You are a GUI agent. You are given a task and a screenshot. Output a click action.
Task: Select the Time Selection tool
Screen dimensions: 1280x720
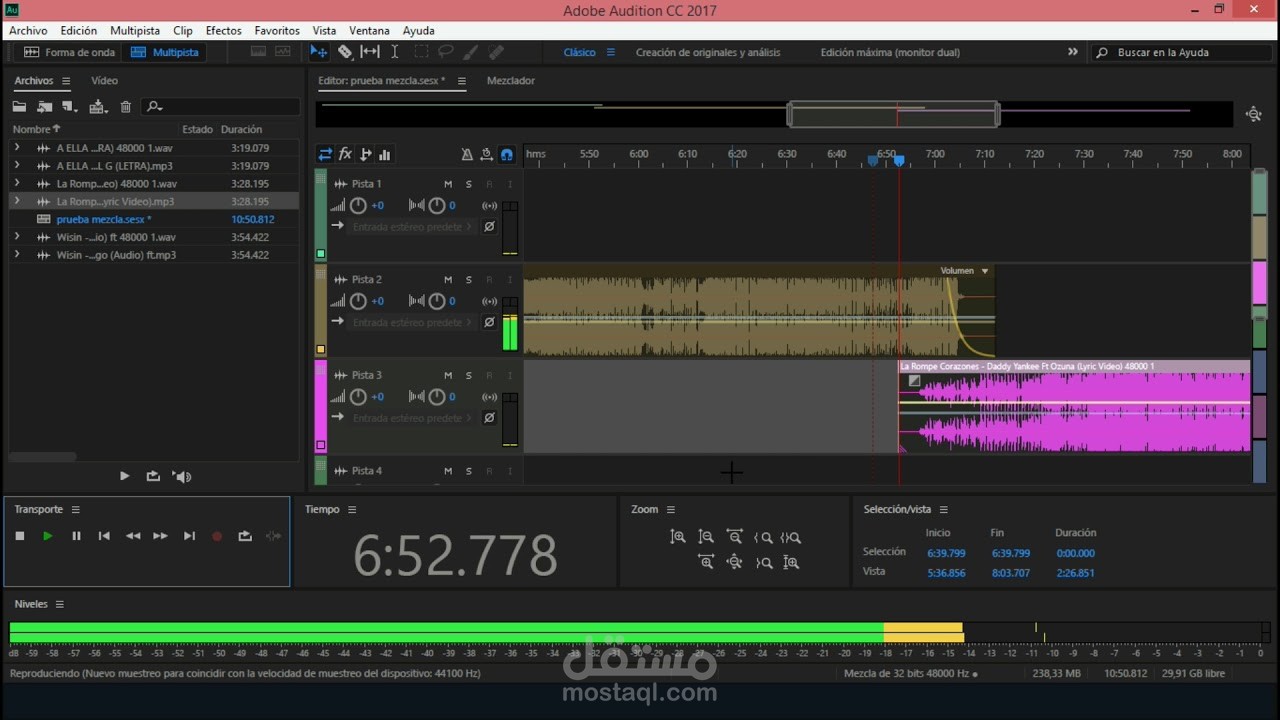[395, 52]
